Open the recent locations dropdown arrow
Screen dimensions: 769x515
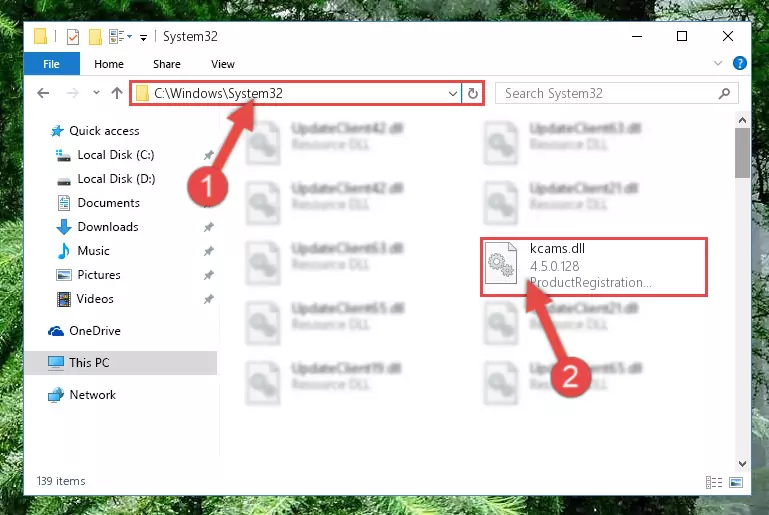tap(96, 93)
